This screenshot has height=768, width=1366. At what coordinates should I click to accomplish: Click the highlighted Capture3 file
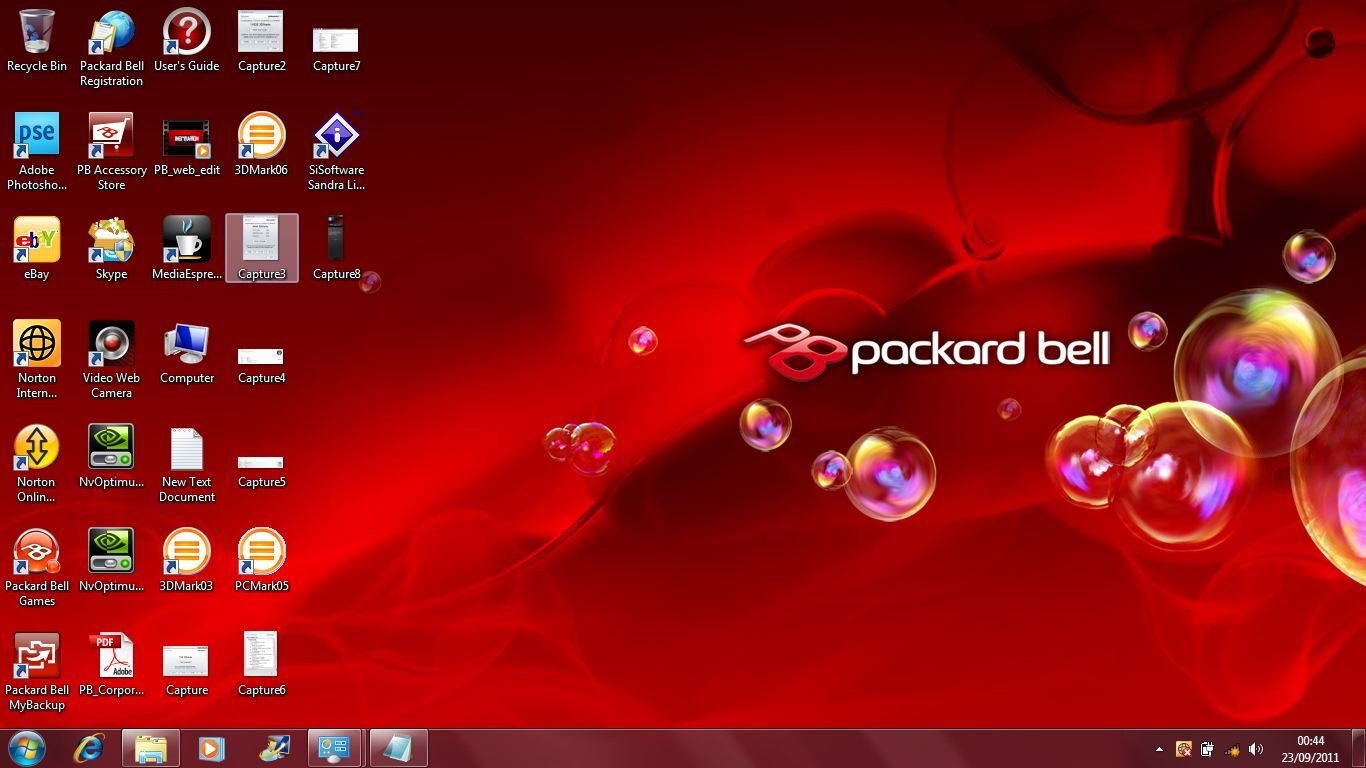click(261, 248)
